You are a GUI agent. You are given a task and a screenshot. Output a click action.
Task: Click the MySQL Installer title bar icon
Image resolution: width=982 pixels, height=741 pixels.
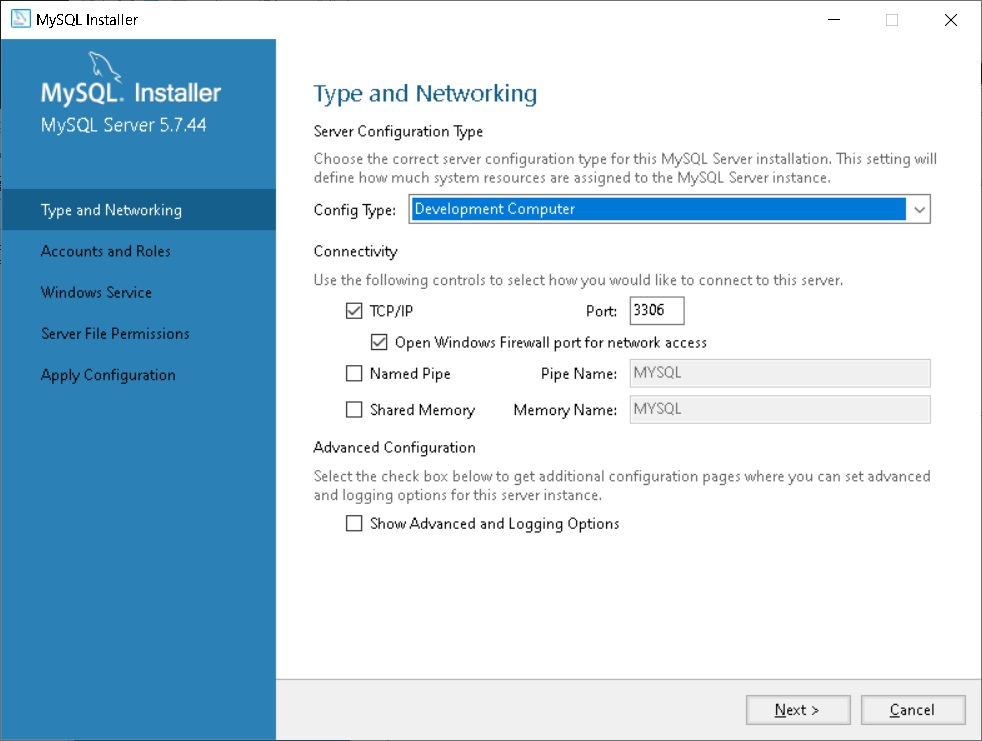click(x=20, y=19)
